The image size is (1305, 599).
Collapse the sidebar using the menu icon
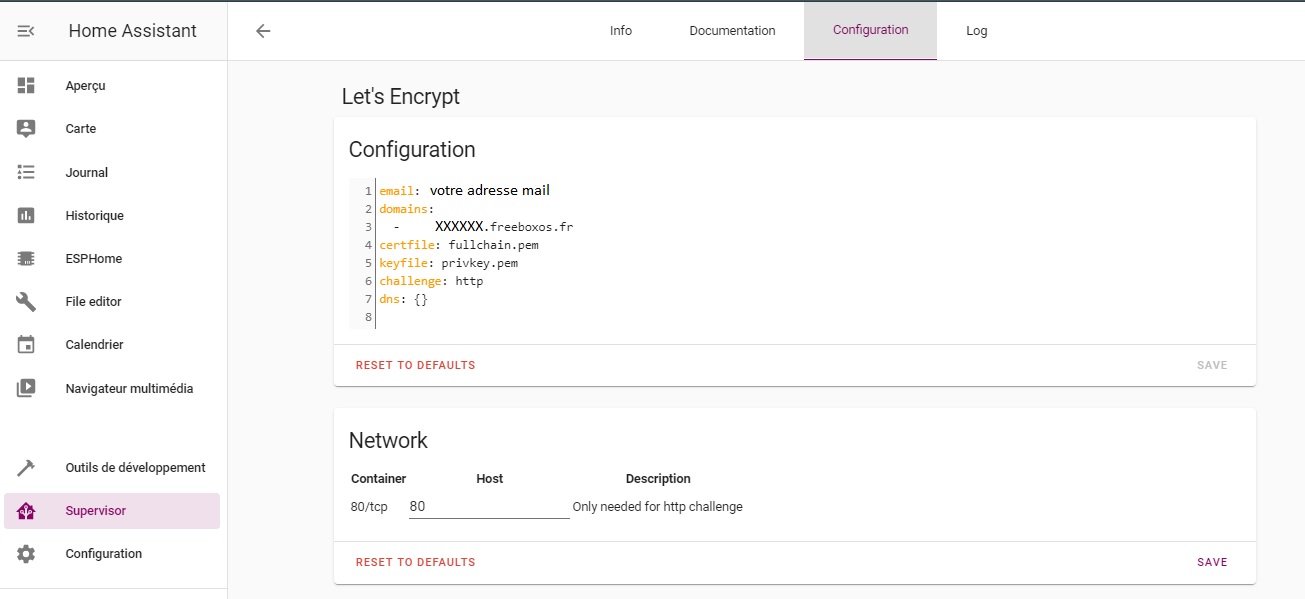coord(26,31)
